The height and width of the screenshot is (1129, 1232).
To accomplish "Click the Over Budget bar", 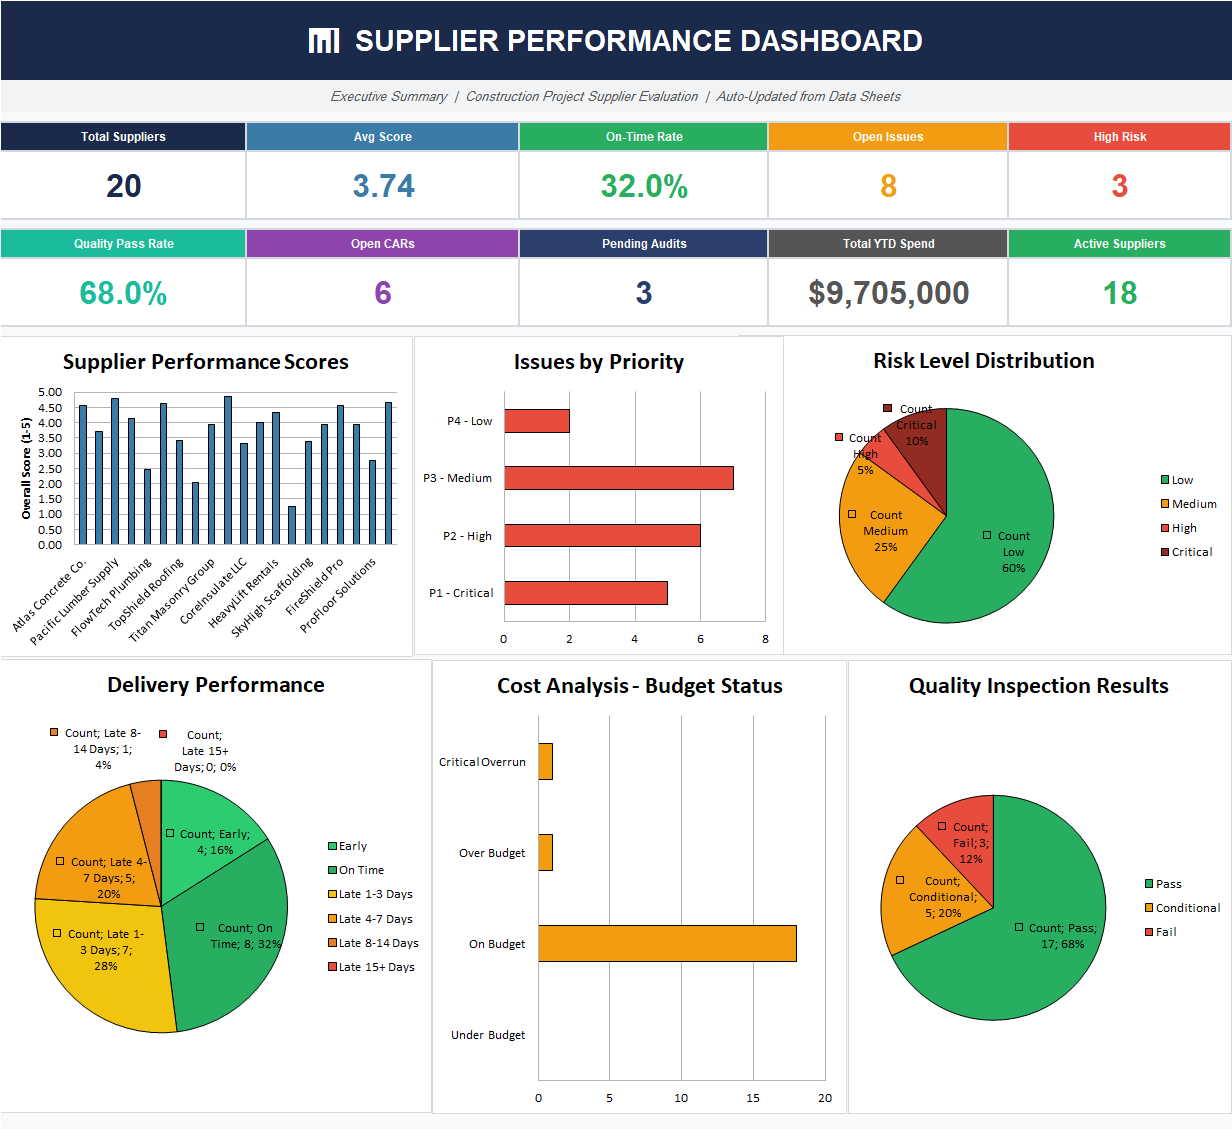I will 545,852.
